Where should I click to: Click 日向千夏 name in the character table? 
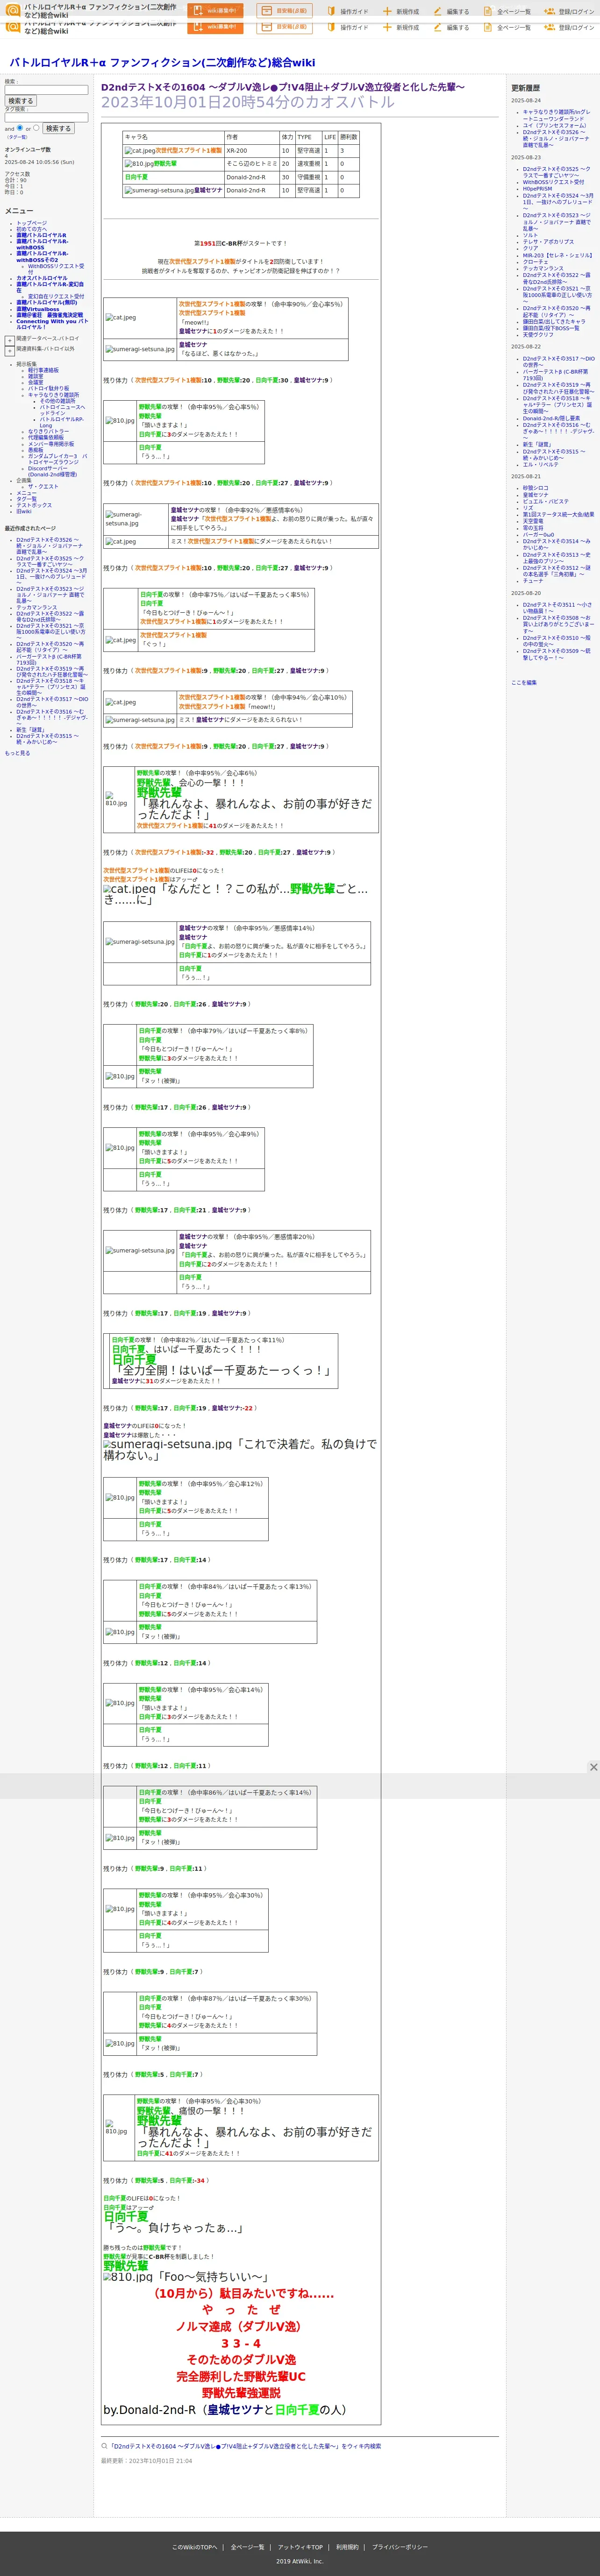136,176
